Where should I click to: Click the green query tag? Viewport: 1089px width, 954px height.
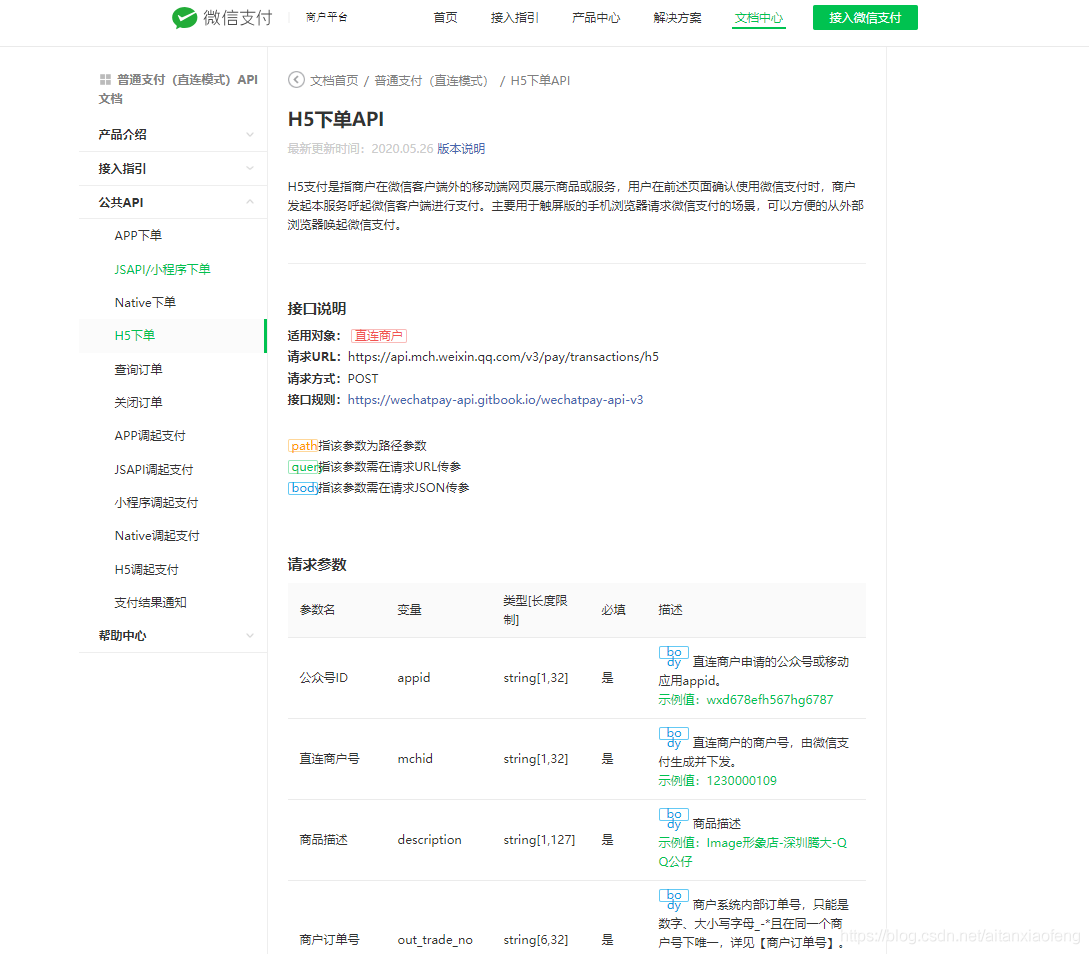pos(303,467)
